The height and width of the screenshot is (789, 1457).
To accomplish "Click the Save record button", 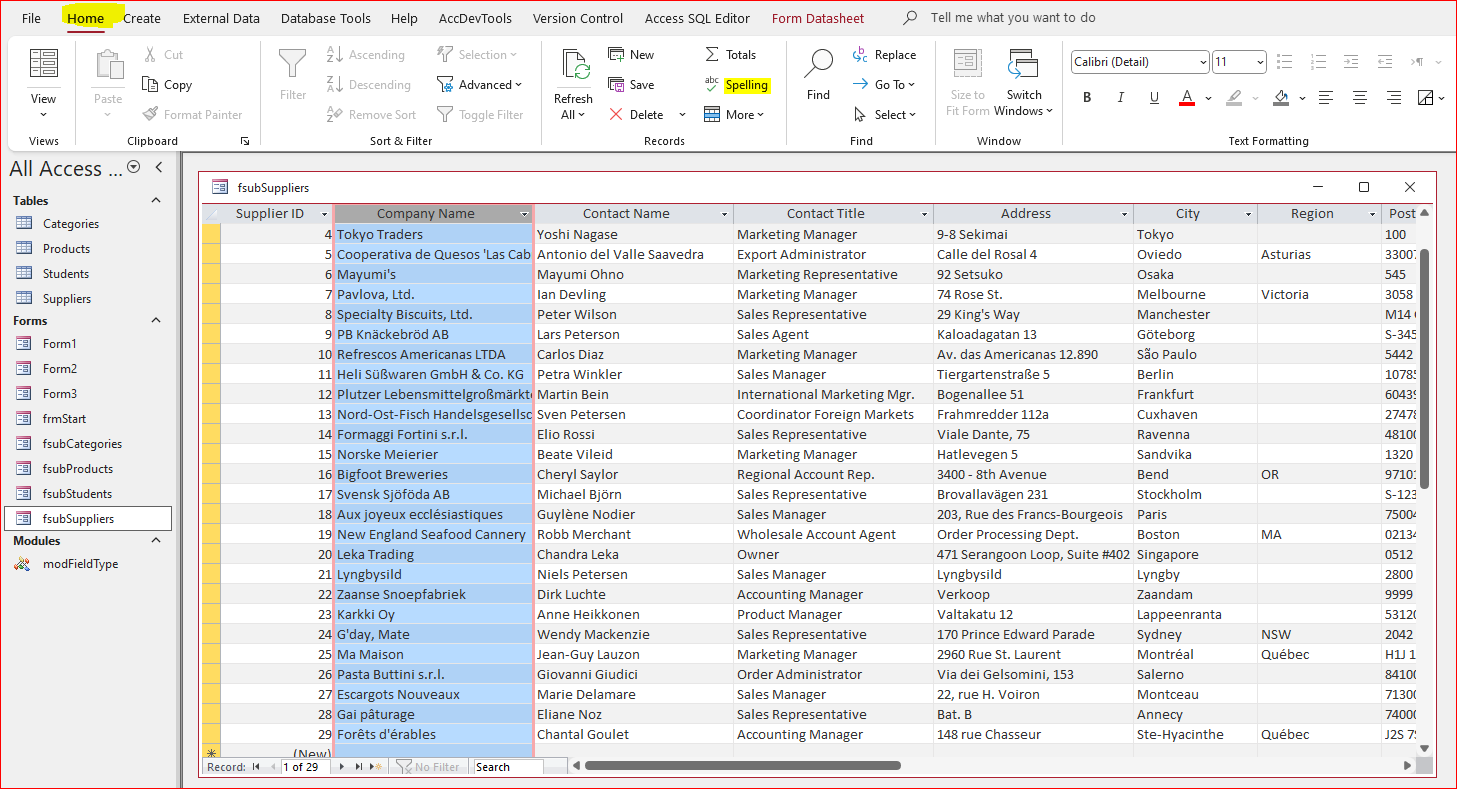I will tap(631, 85).
